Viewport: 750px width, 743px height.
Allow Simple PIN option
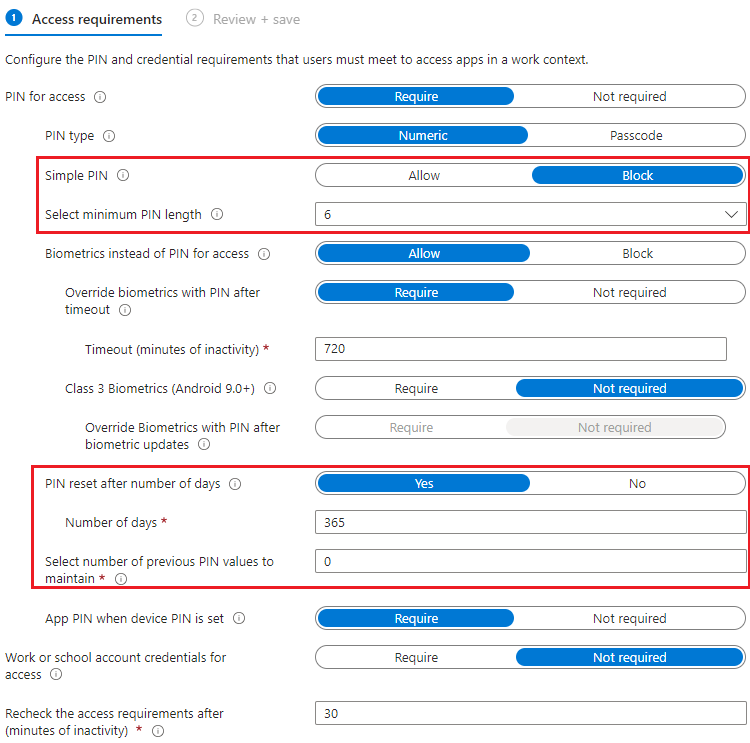coord(424,175)
